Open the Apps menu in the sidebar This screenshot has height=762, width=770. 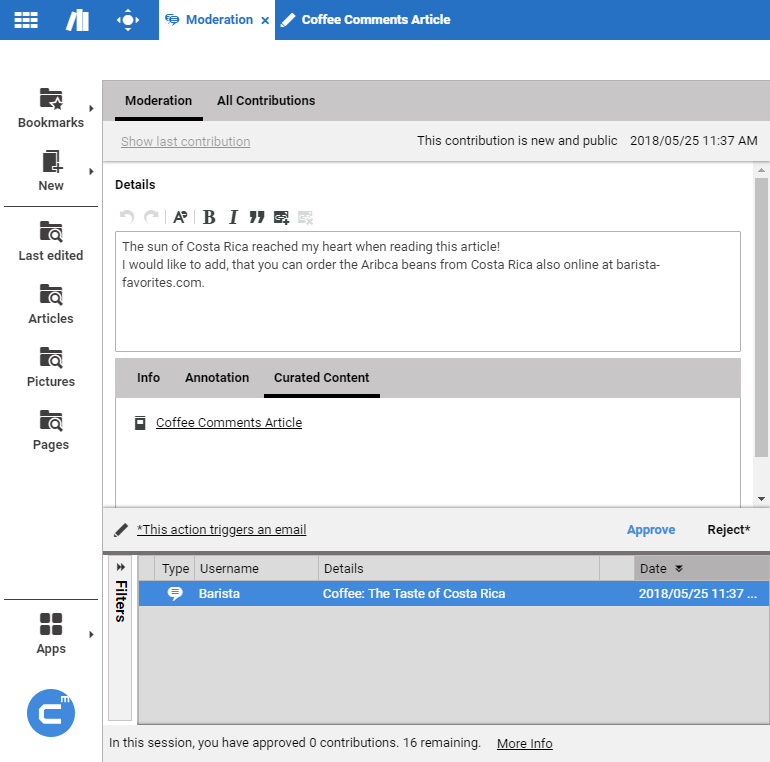pos(51,634)
